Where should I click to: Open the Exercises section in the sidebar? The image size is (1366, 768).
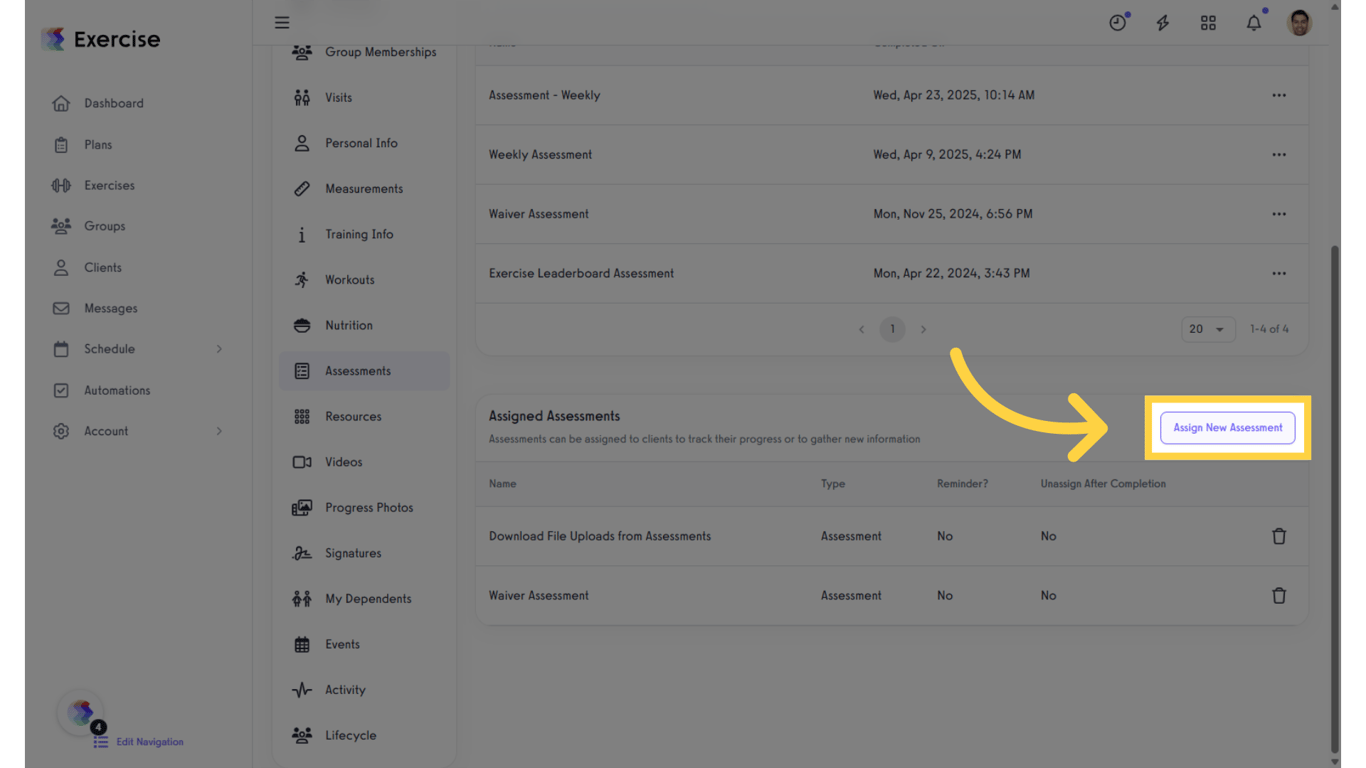coord(108,185)
